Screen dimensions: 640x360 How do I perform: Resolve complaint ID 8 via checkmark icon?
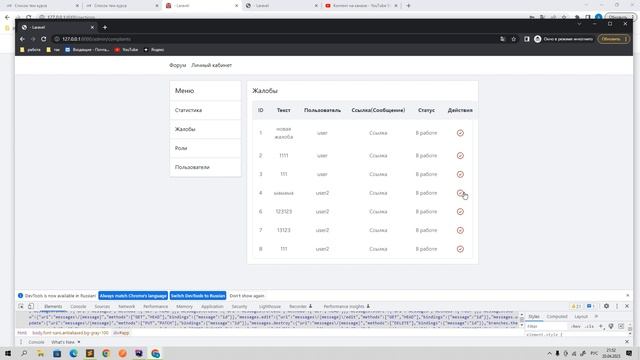pyautogui.click(x=460, y=249)
